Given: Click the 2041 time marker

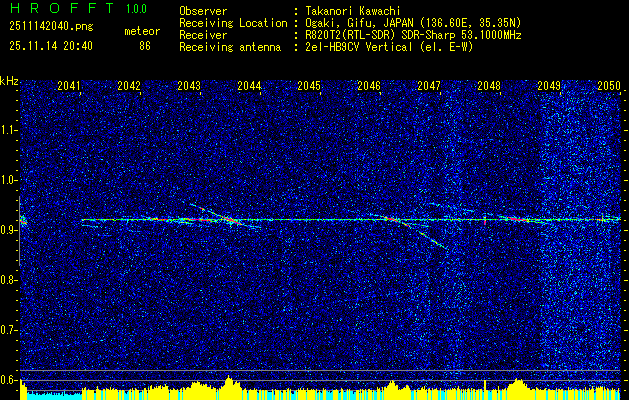Looking at the screenshot, I should (69, 86).
